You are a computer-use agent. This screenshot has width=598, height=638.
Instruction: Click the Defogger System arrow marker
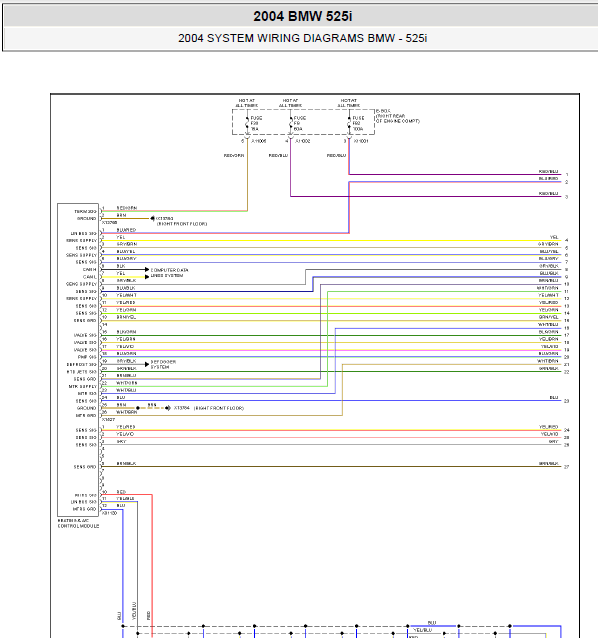click(147, 364)
